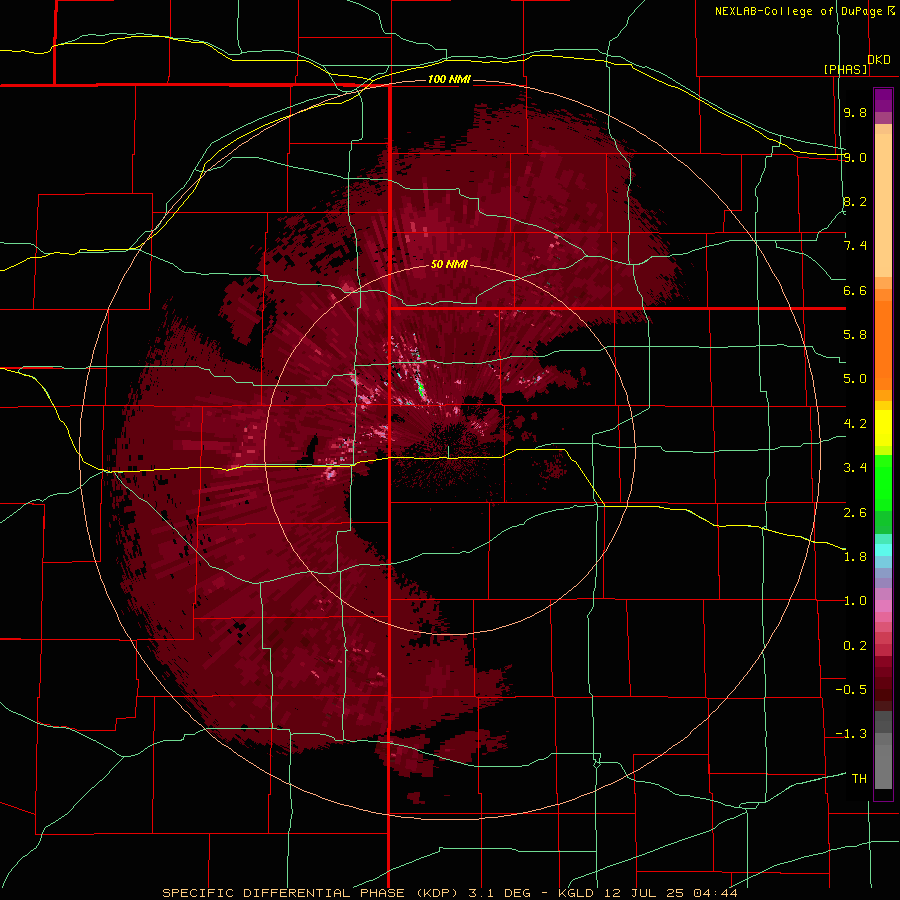Viewport: 900px width, 900px height.
Task: Select the 5.8 legend value
Action: click(855, 335)
